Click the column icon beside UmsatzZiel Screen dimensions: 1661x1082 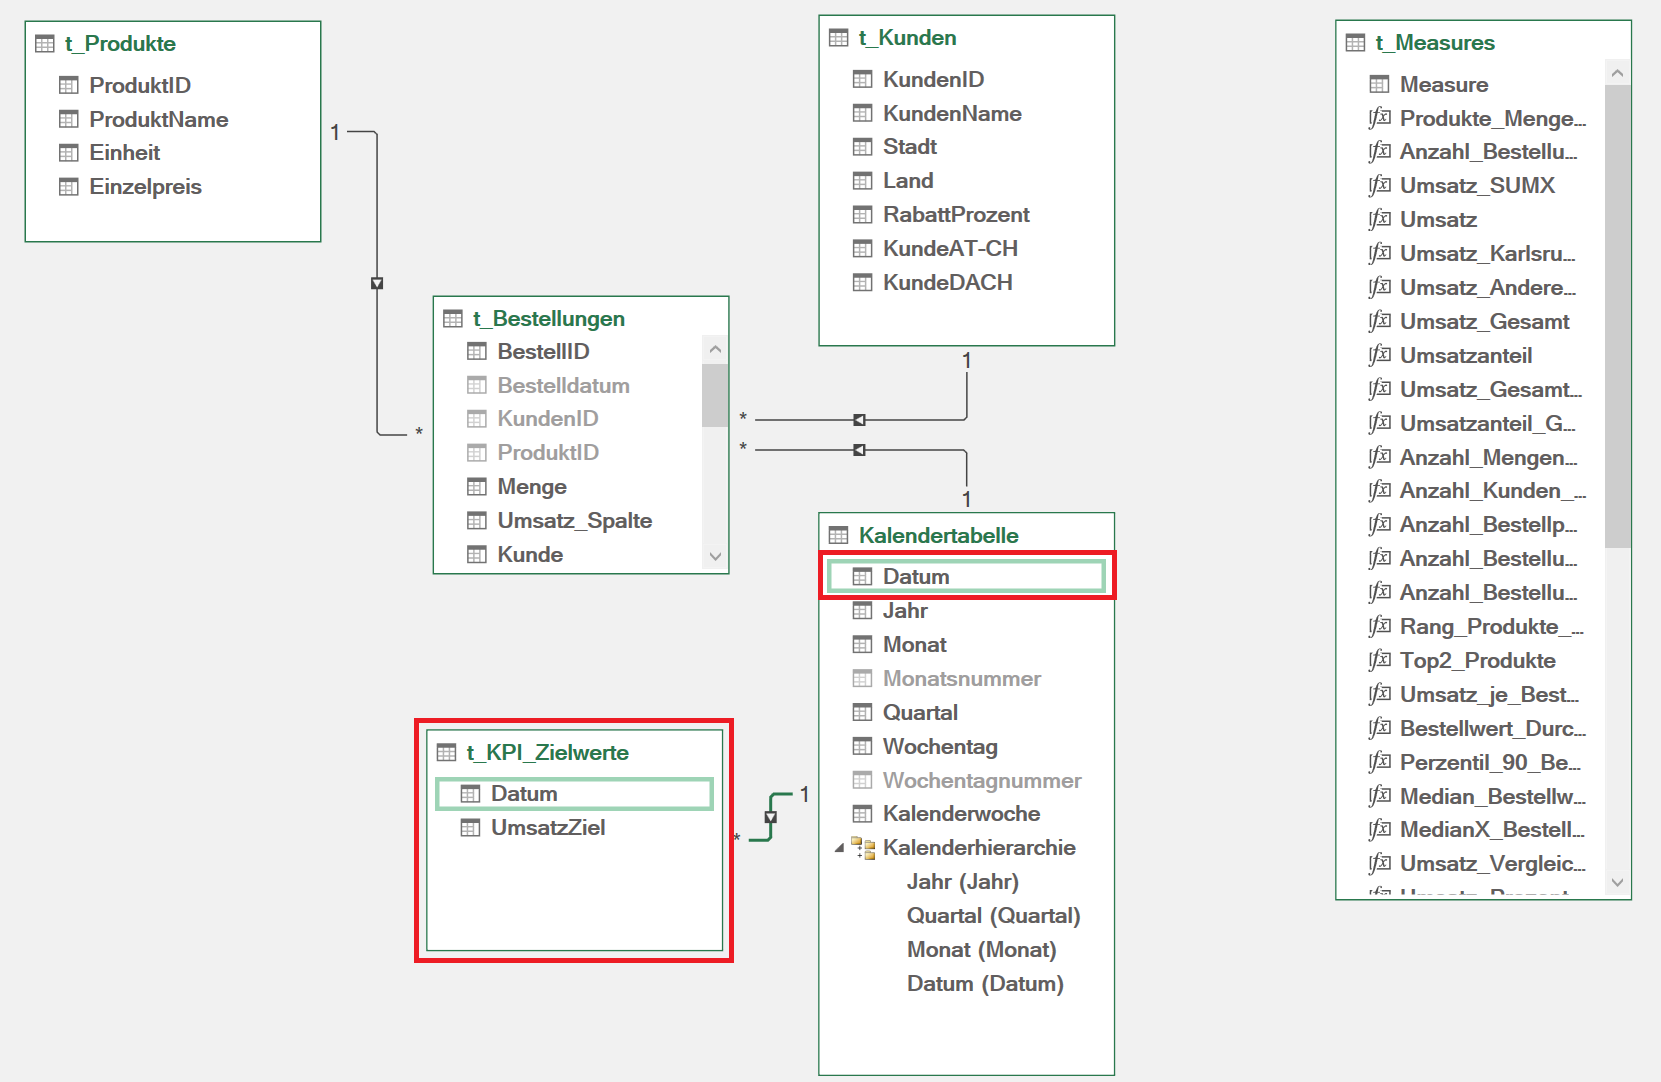coord(469,828)
